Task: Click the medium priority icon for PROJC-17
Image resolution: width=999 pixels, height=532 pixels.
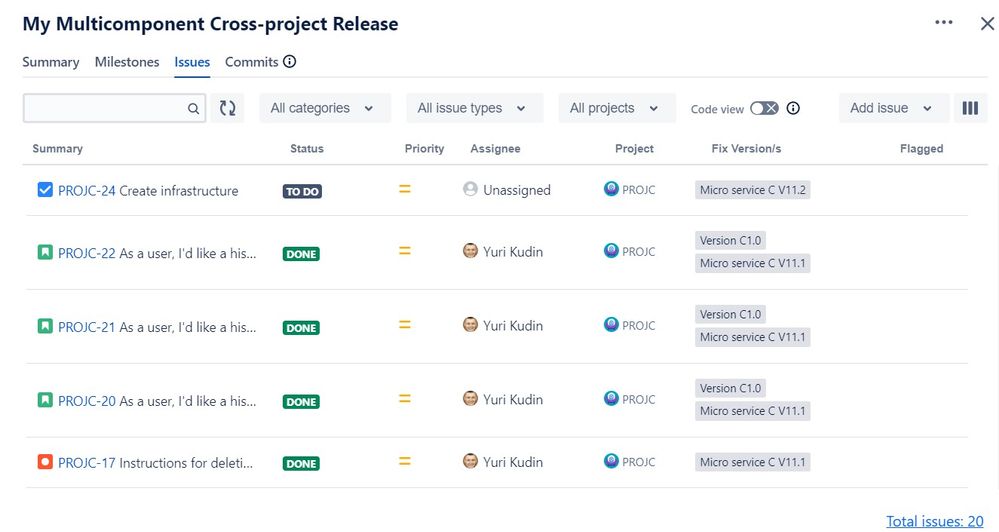Action: (405, 461)
